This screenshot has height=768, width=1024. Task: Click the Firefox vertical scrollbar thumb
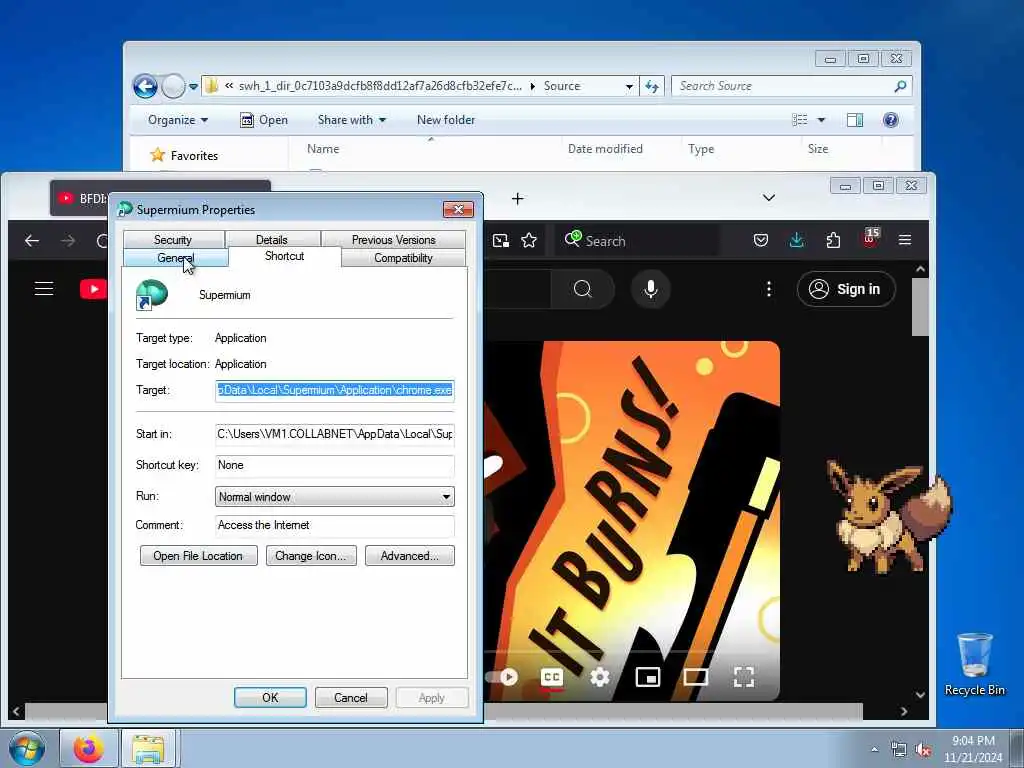coord(920,307)
